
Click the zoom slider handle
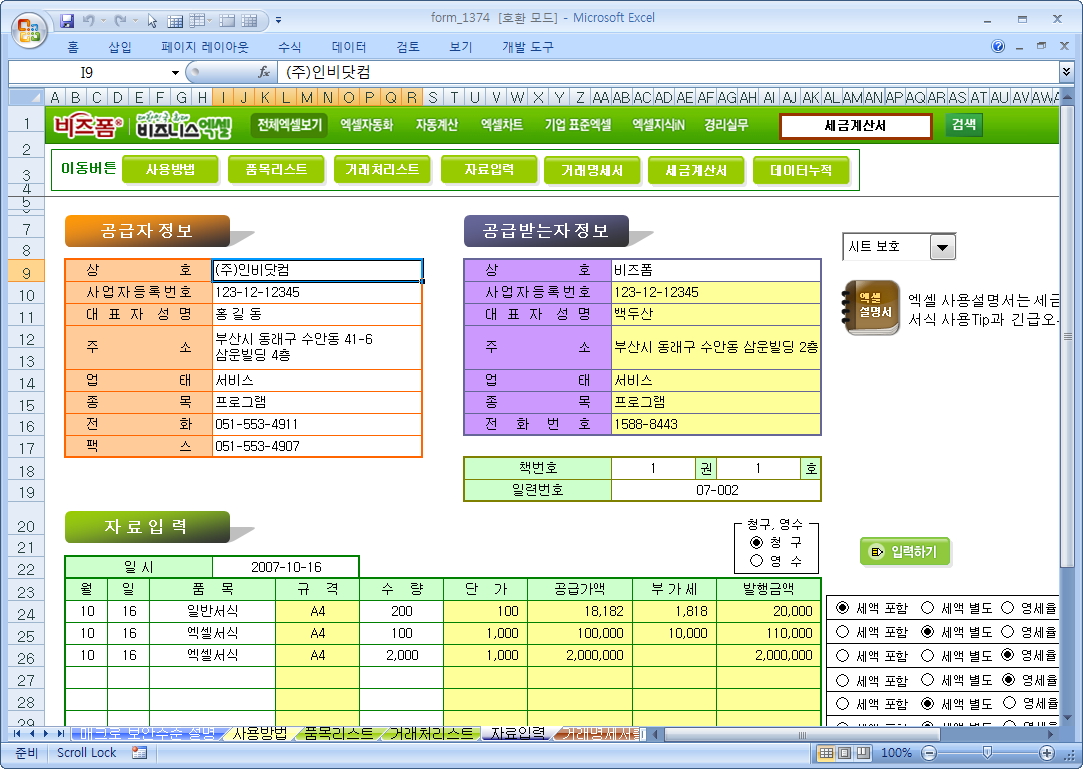[x=987, y=753]
